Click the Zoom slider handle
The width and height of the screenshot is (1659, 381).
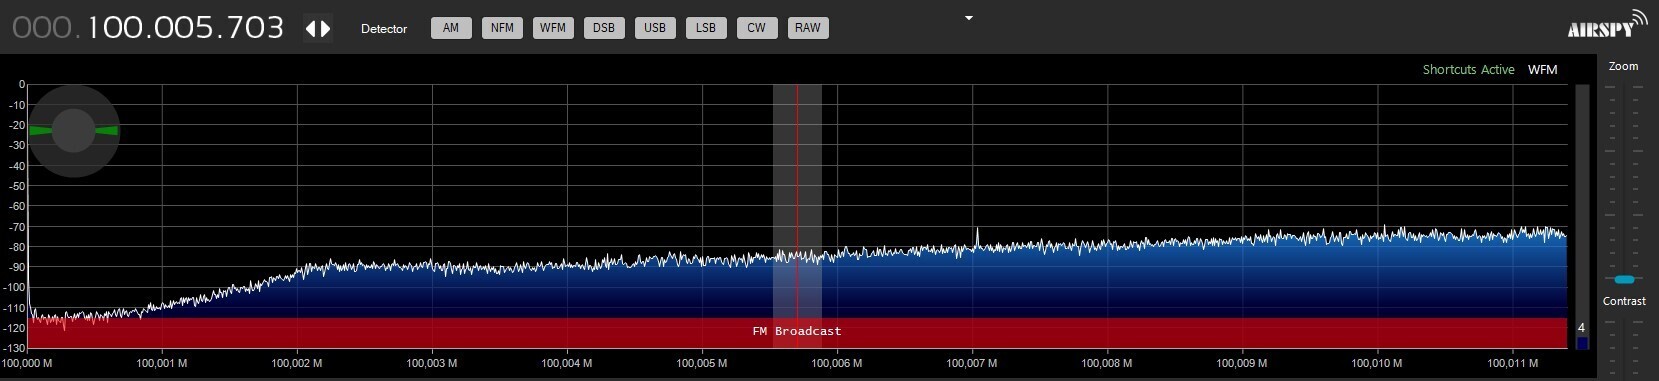point(1624,279)
